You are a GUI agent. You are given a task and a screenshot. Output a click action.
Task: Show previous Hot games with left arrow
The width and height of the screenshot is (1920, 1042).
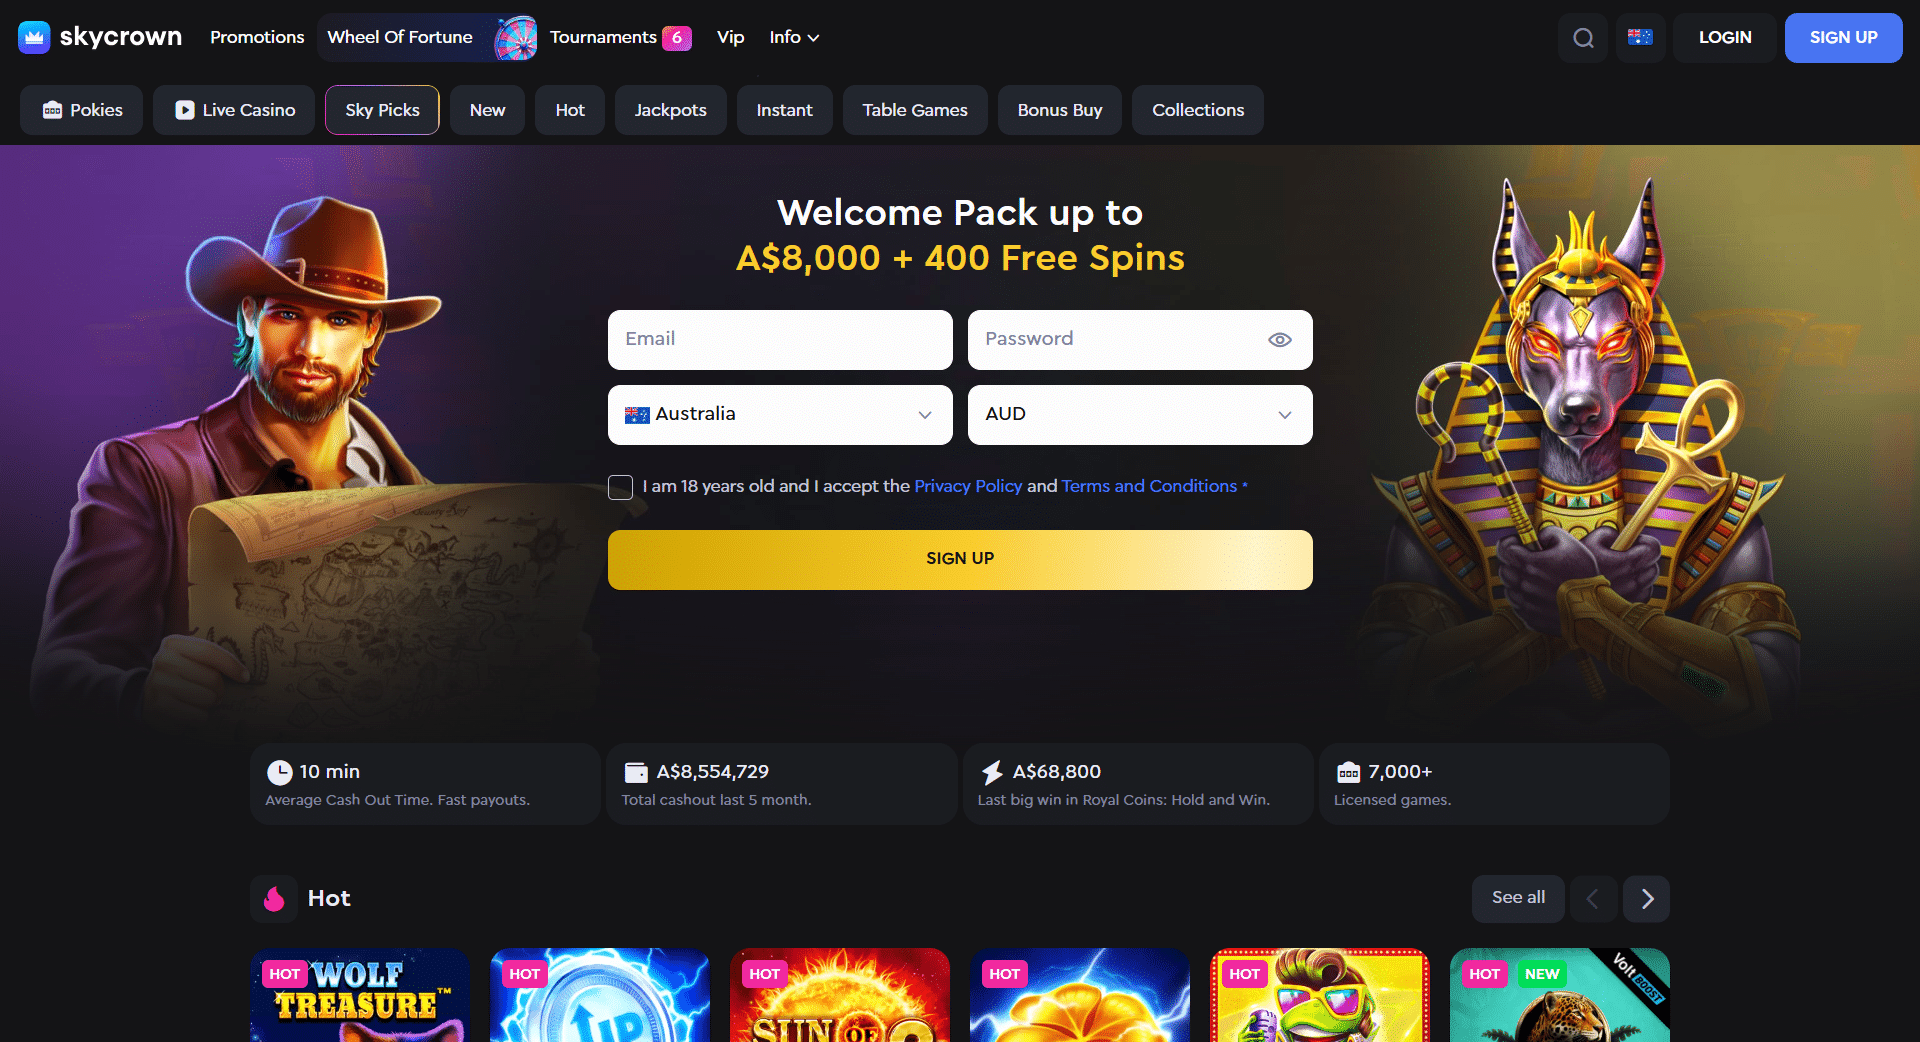(1593, 899)
